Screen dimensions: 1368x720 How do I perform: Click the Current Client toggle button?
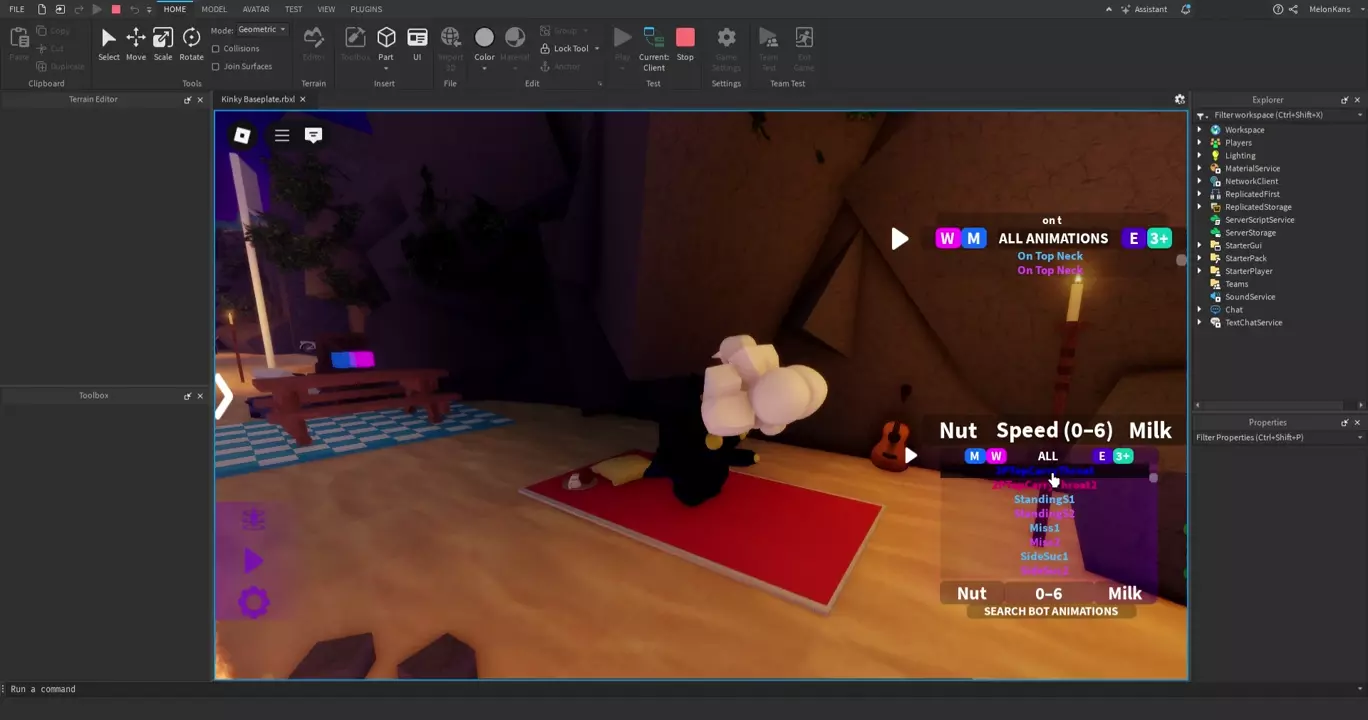pyautogui.click(x=654, y=46)
